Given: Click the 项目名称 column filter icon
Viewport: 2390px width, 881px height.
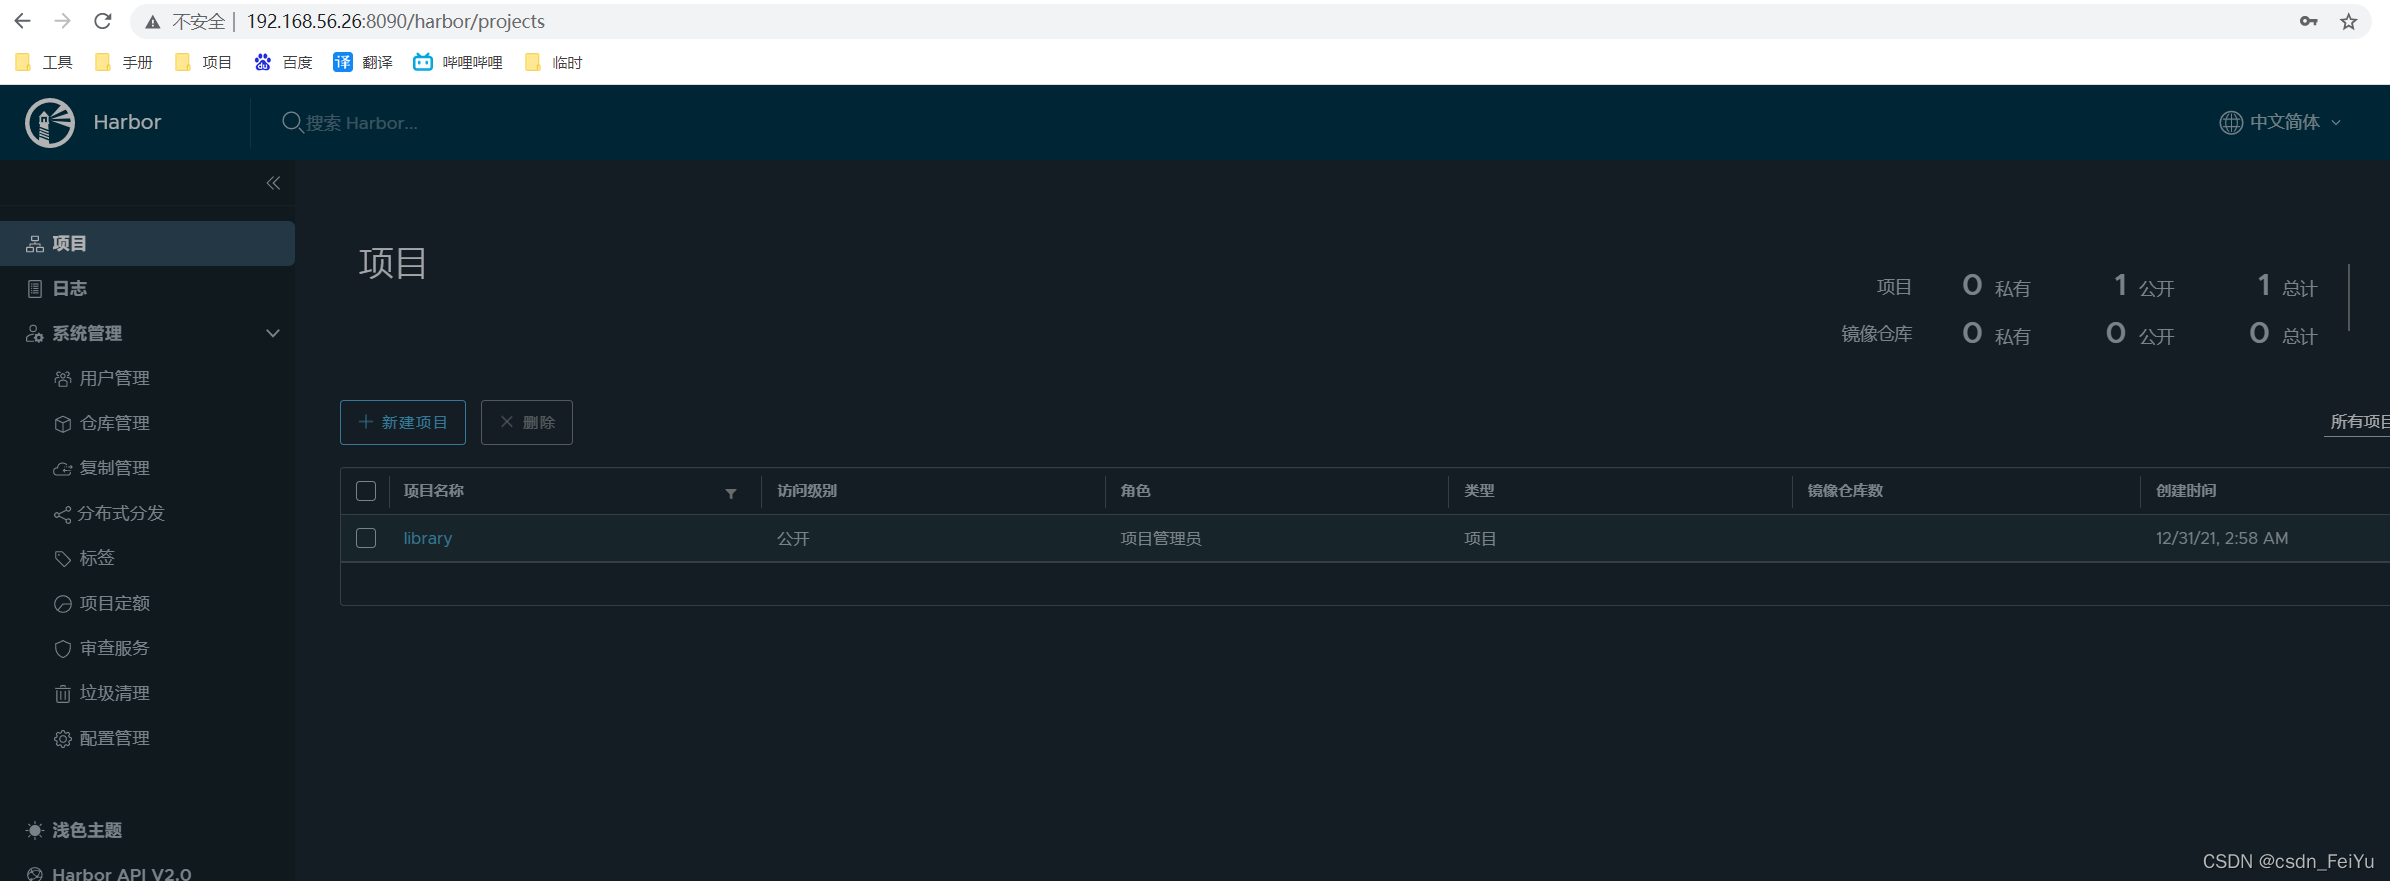Looking at the screenshot, I should (731, 493).
